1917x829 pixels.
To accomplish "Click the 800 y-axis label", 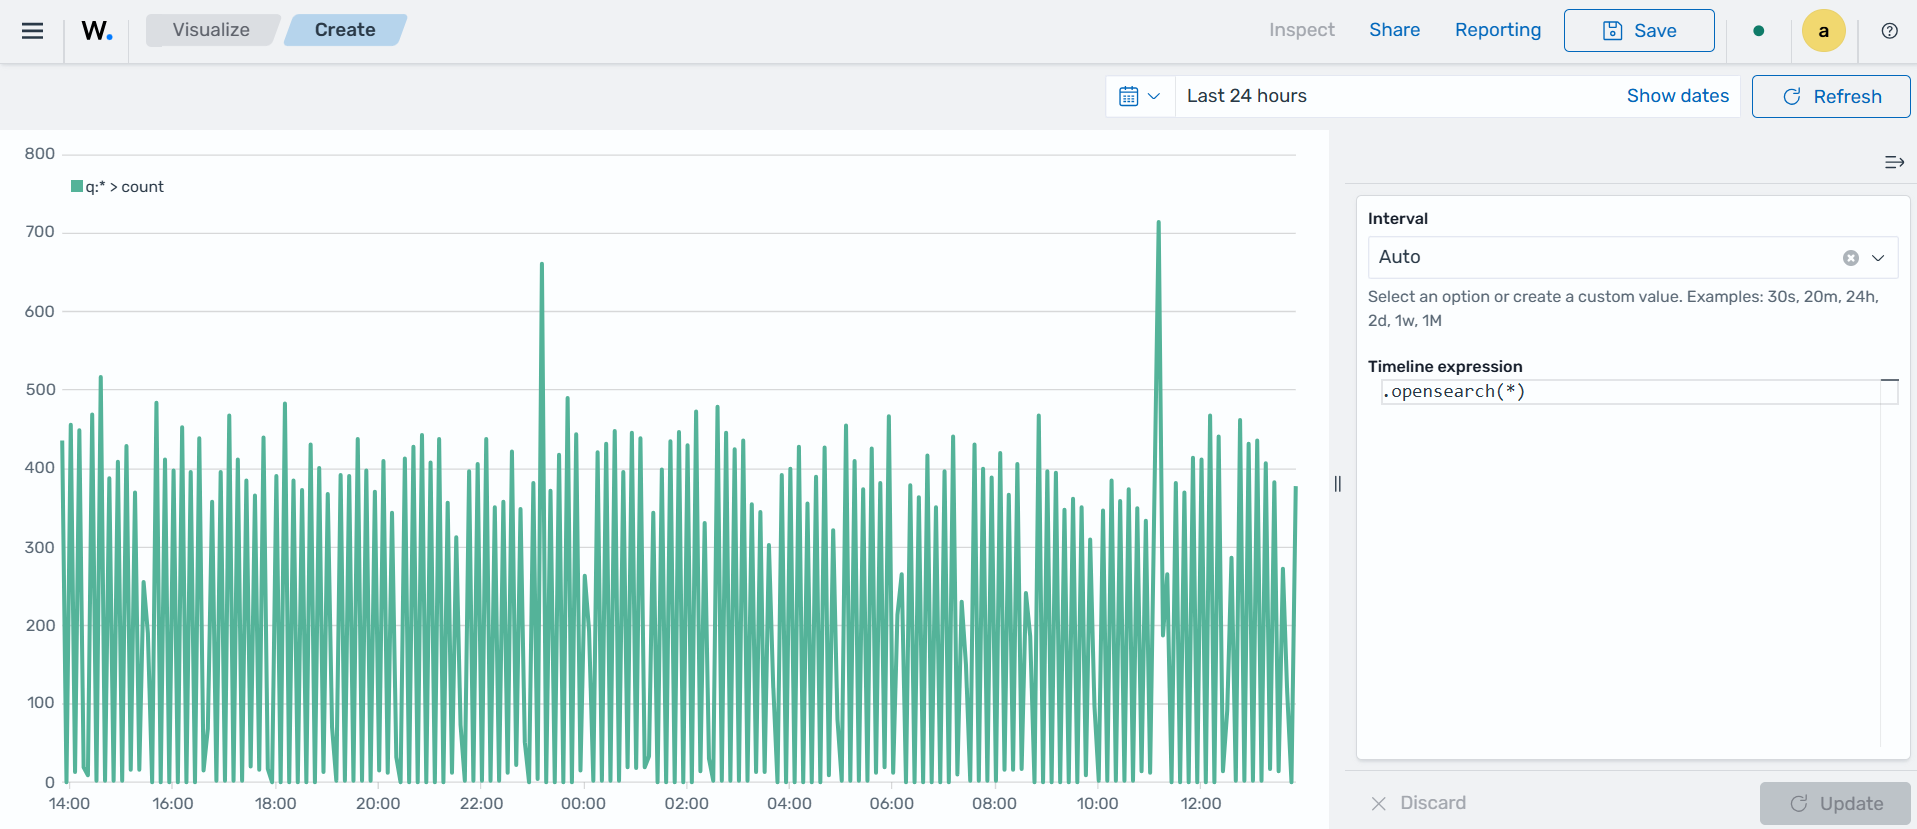I will [x=40, y=154].
